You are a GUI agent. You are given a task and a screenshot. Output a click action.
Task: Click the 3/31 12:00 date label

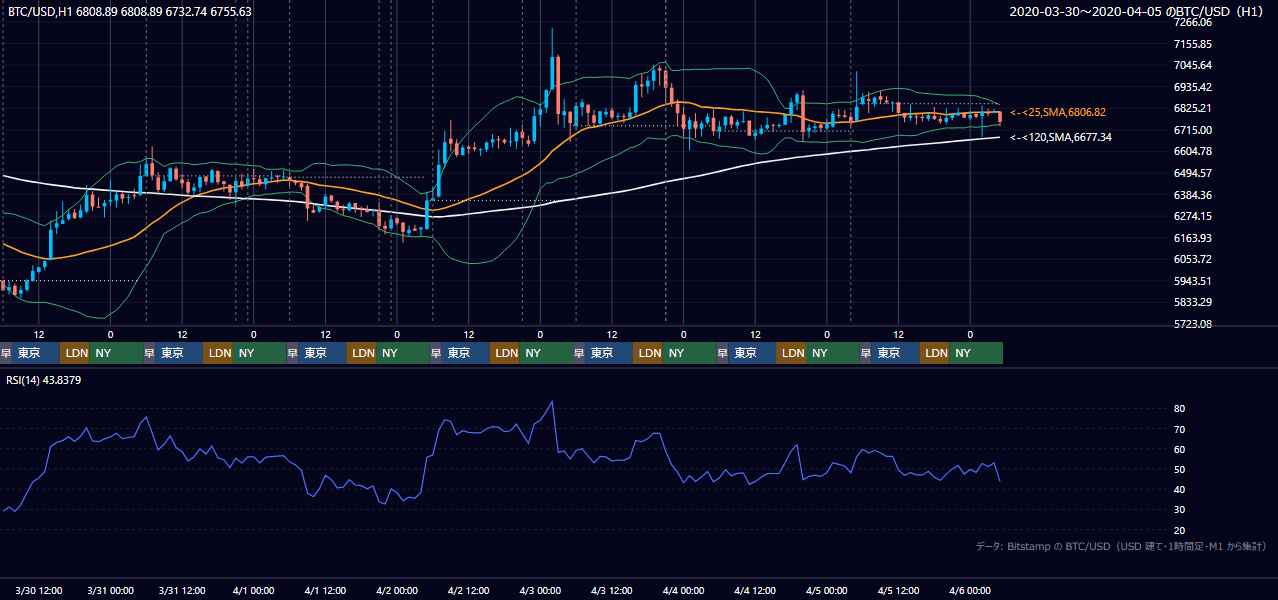(x=182, y=590)
